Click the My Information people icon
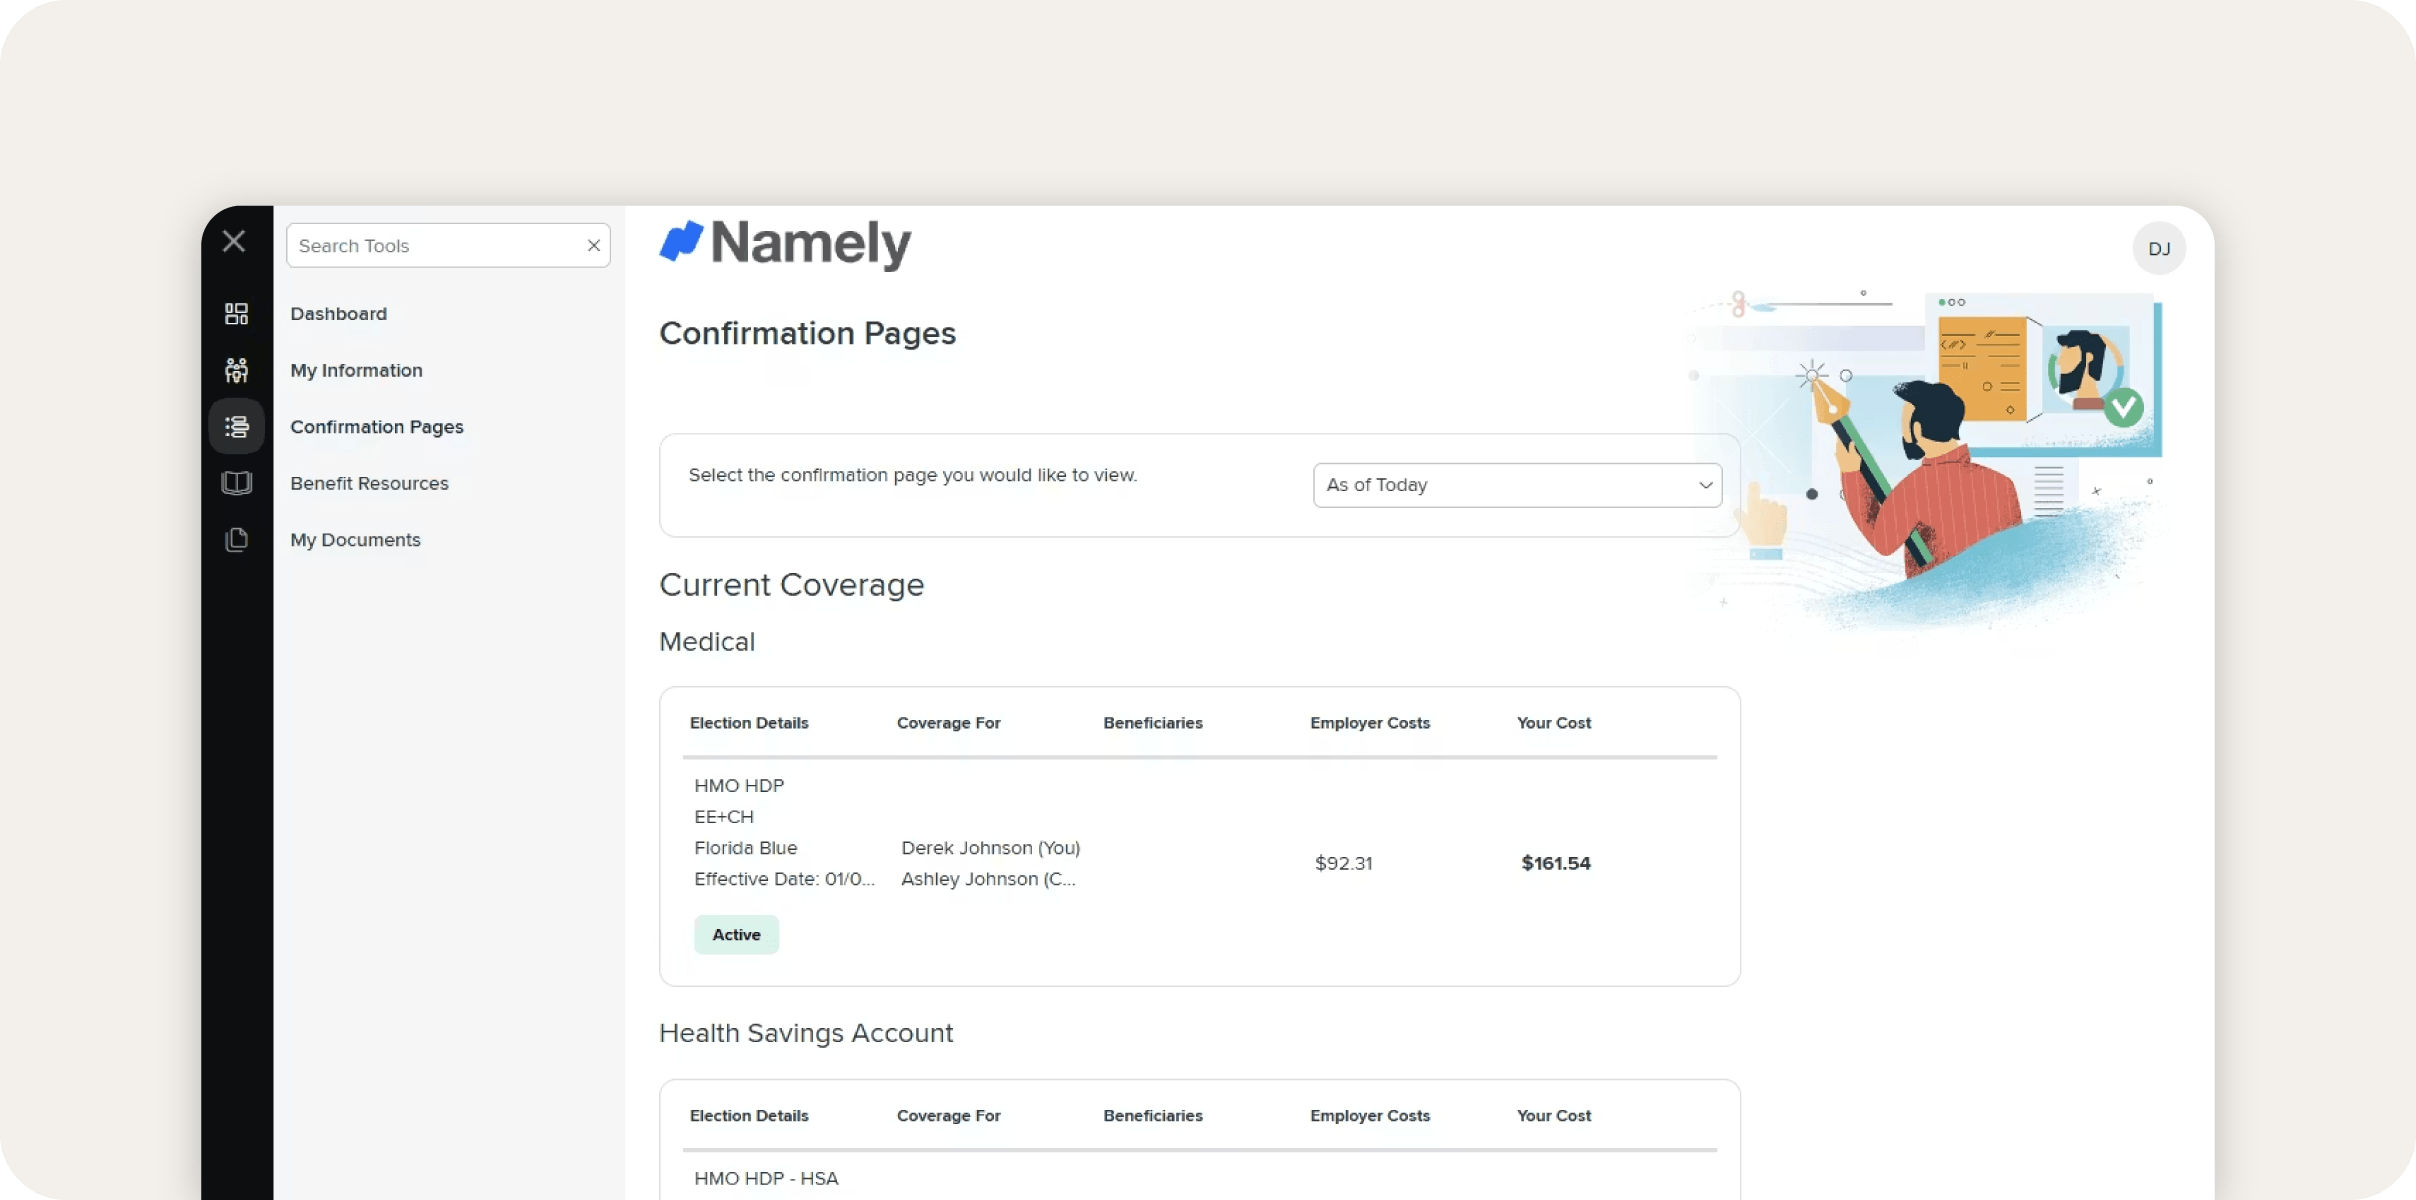This screenshot has width=2416, height=1200. (x=236, y=371)
